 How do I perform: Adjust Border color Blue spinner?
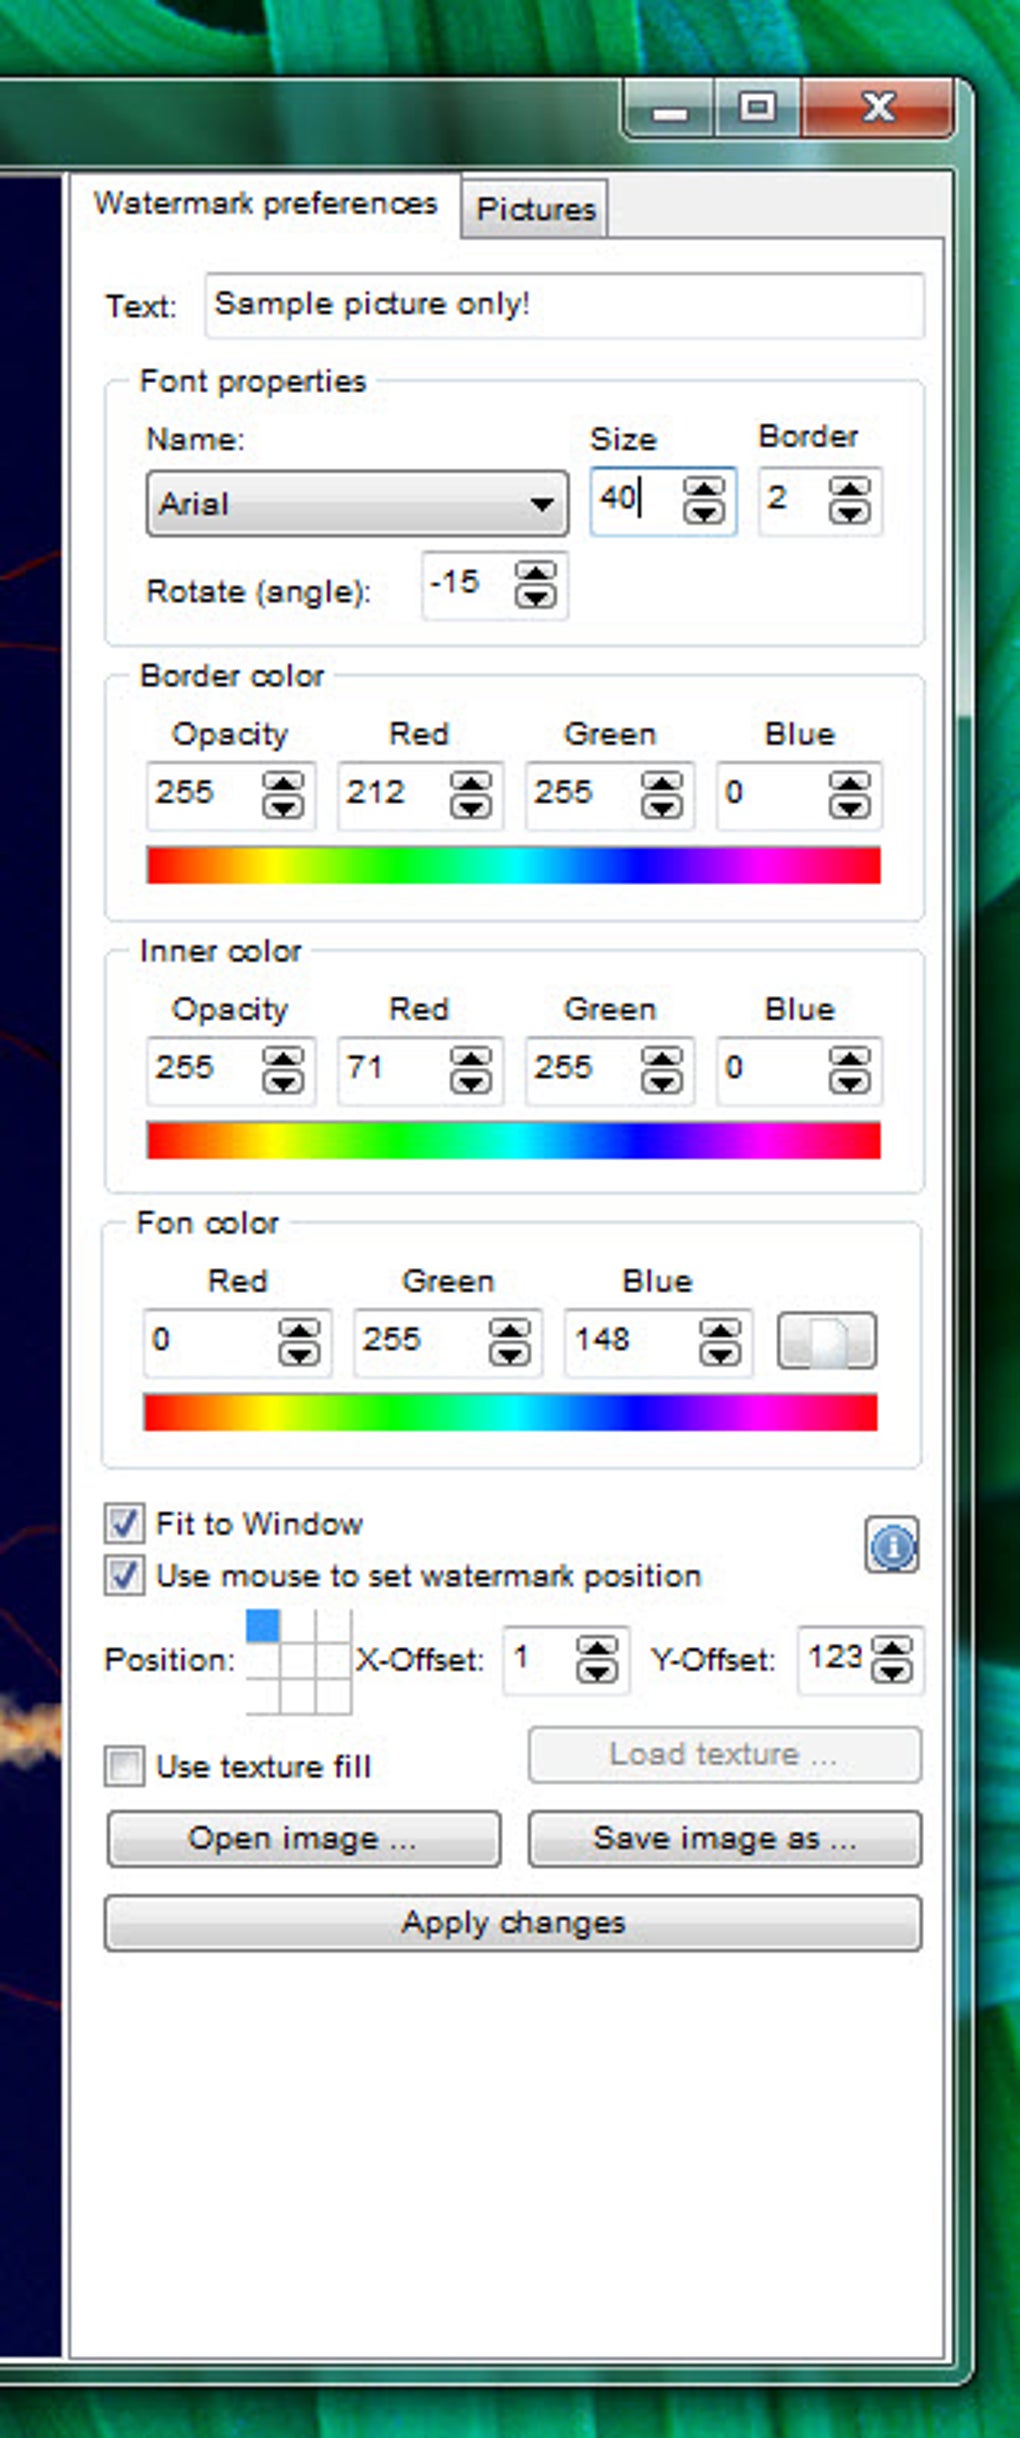(x=850, y=795)
